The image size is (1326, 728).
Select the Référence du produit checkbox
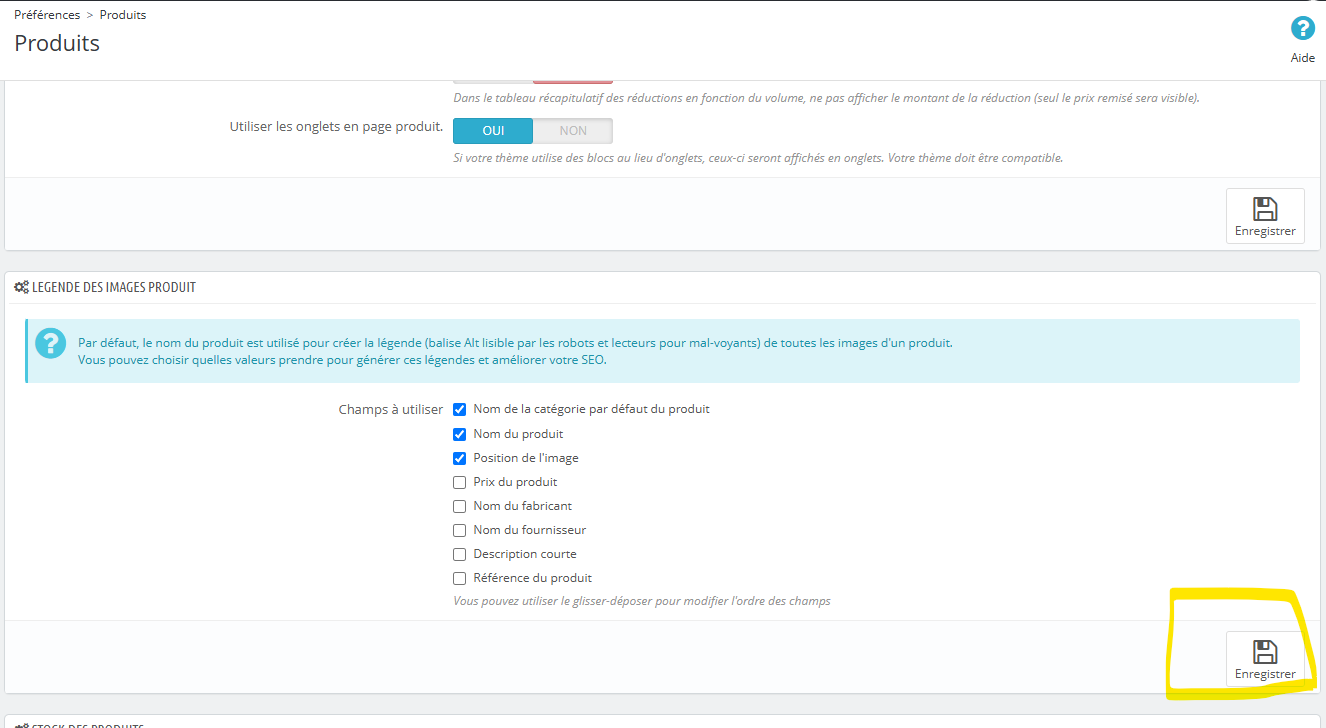click(x=460, y=578)
